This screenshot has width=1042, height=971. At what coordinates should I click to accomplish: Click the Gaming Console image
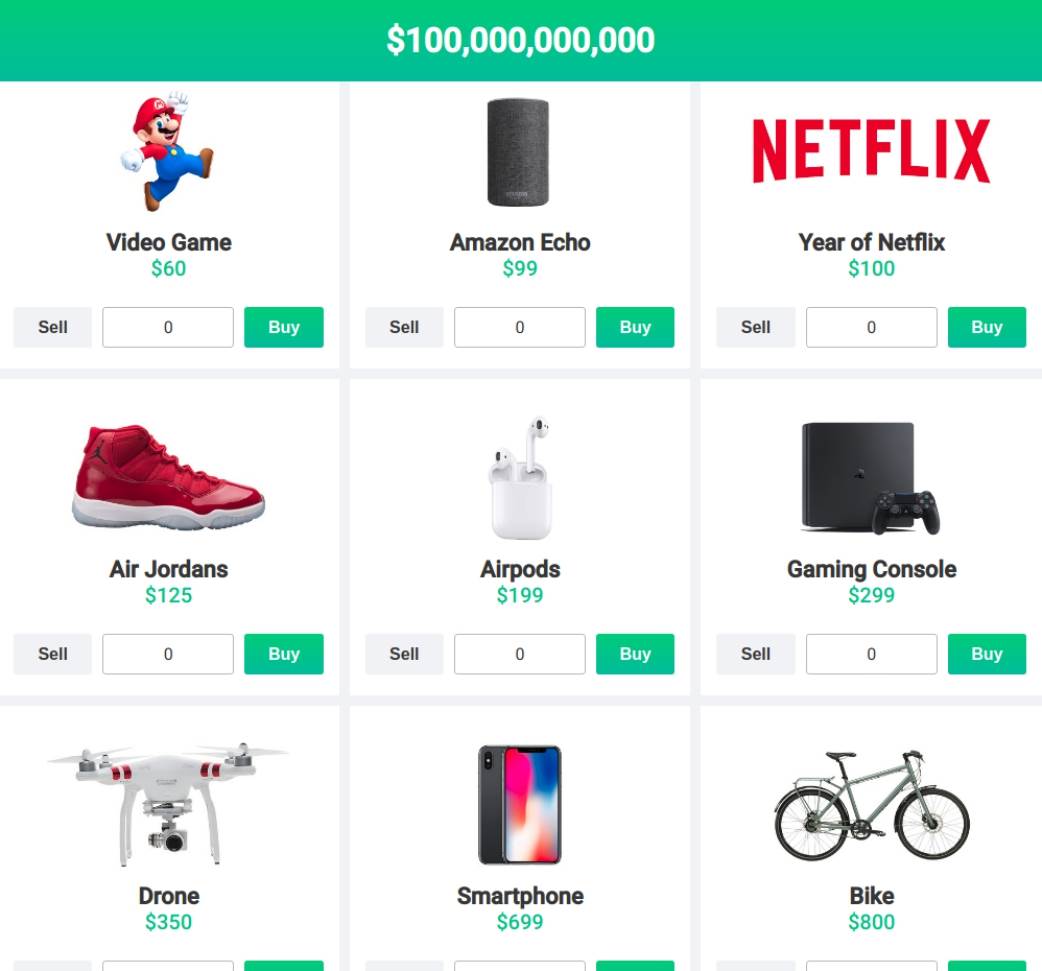871,478
